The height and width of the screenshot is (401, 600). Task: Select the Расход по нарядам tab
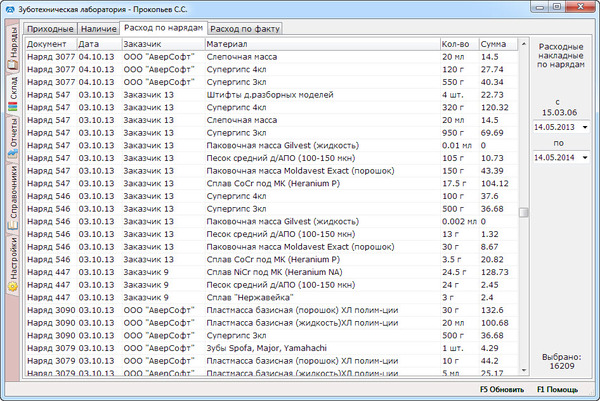tap(163, 28)
